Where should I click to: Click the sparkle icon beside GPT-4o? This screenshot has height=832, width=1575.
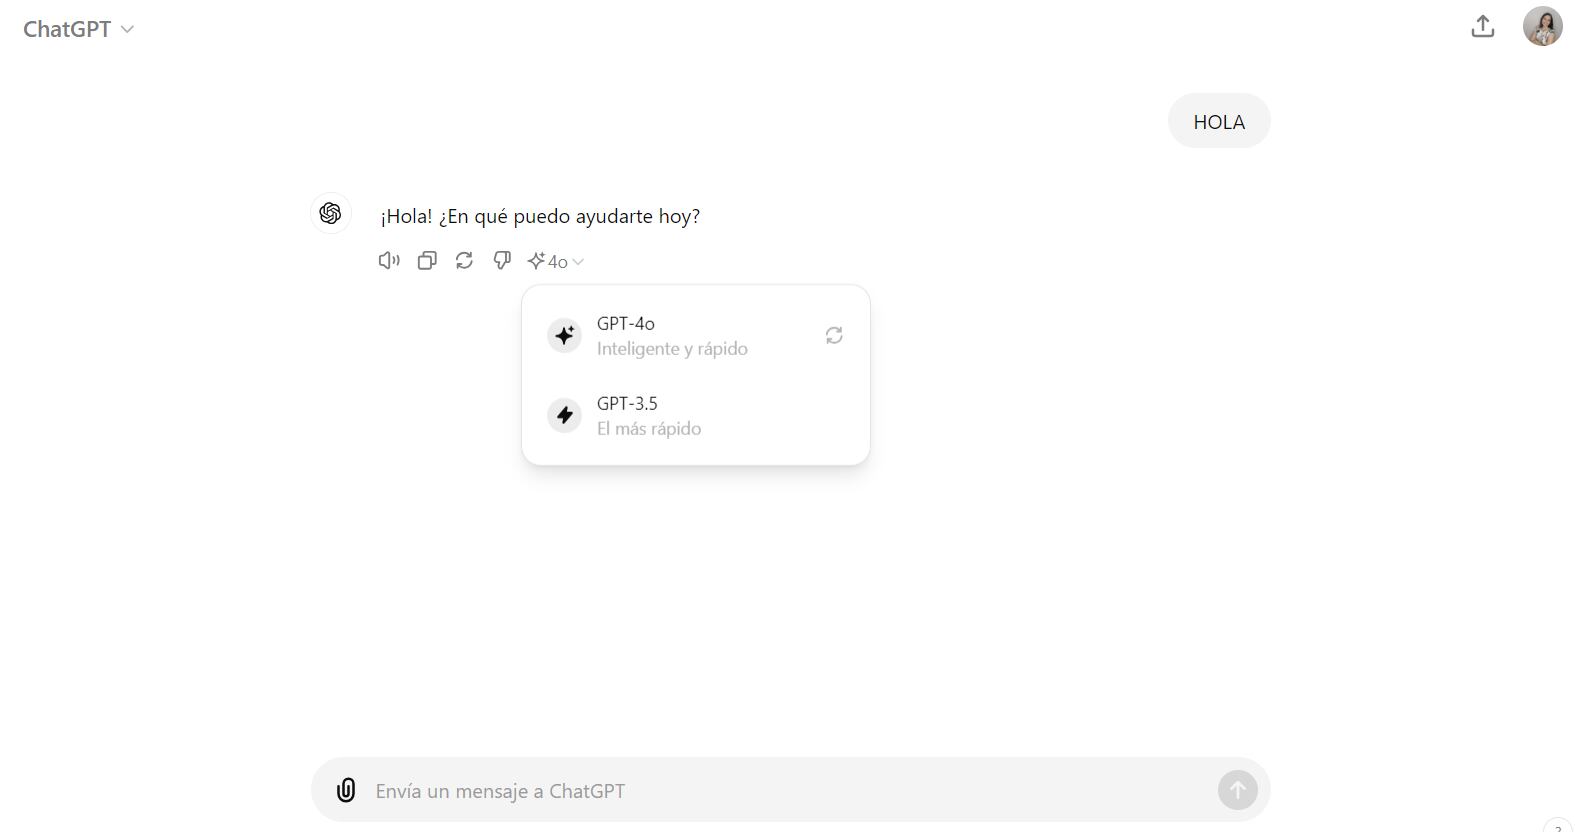pyautogui.click(x=565, y=335)
